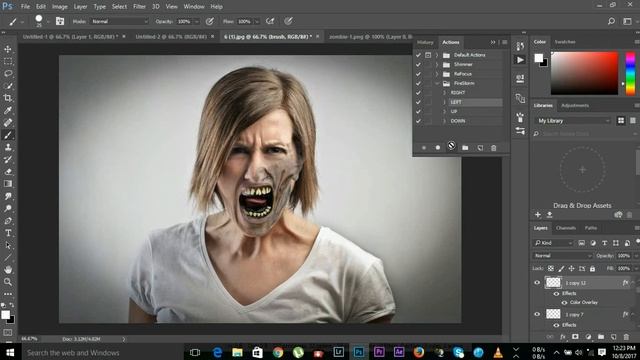
Task: Expand the Default Actions set
Action: point(437,55)
